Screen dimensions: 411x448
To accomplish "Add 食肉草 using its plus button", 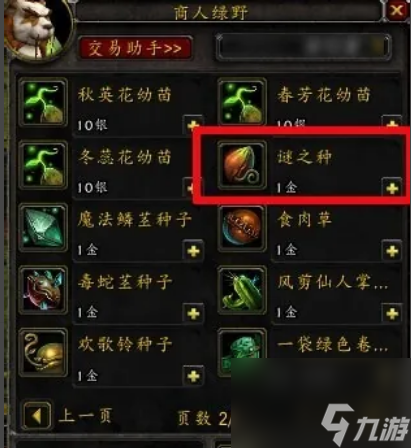I will 392,251.
